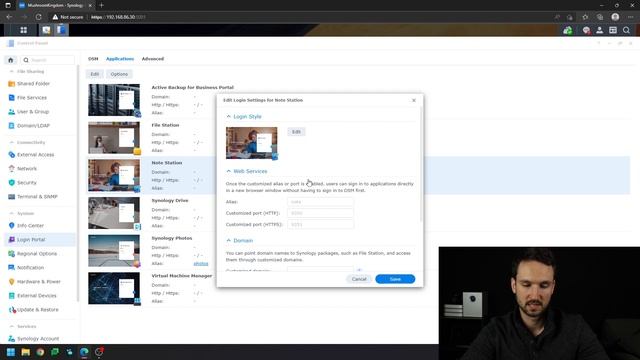Image resolution: width=640 pixels, height=360 pixels.
Task: Open the DSM widgets panel icon
Action: [613, 30]
